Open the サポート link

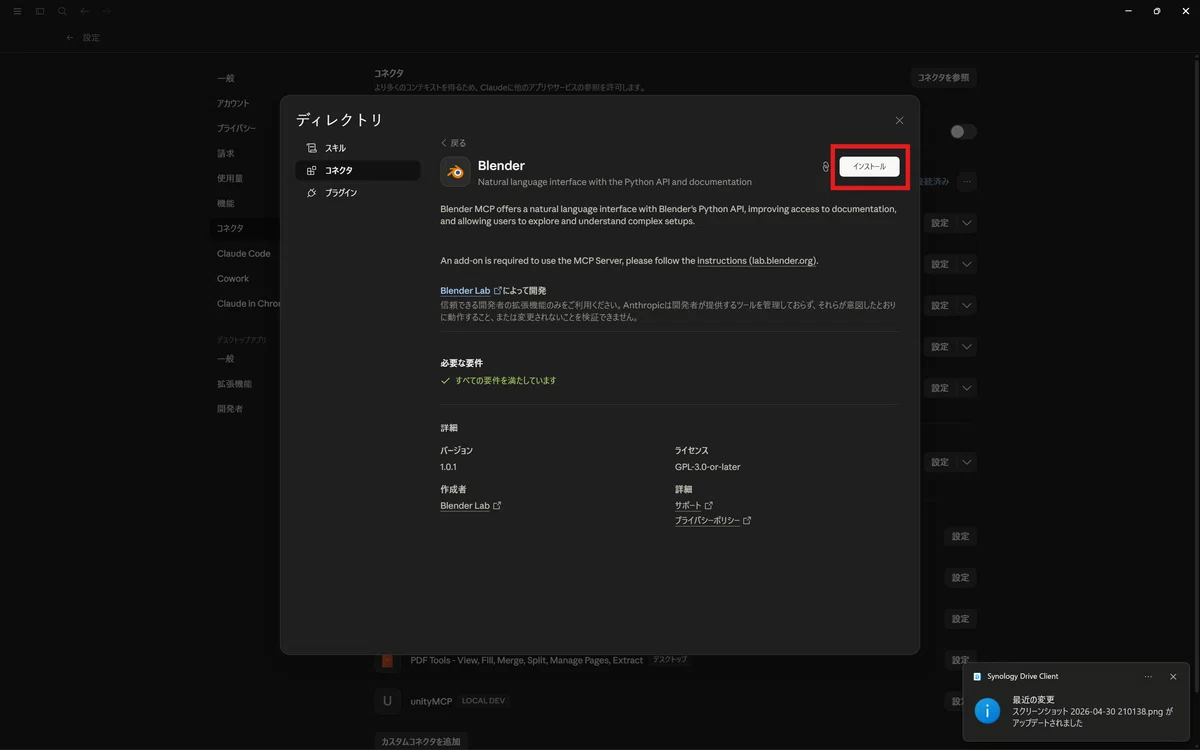(x=694, y=506)
